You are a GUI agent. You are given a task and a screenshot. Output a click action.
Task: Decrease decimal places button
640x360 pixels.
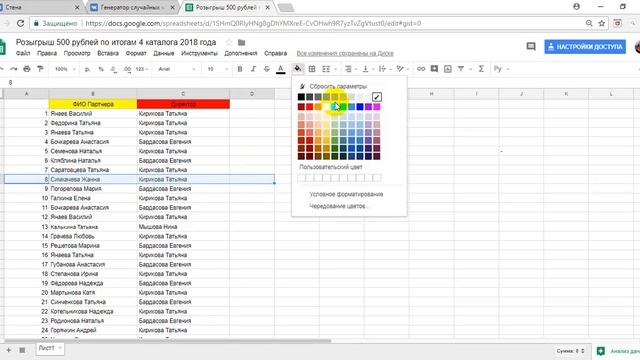(x=114, y=69)
